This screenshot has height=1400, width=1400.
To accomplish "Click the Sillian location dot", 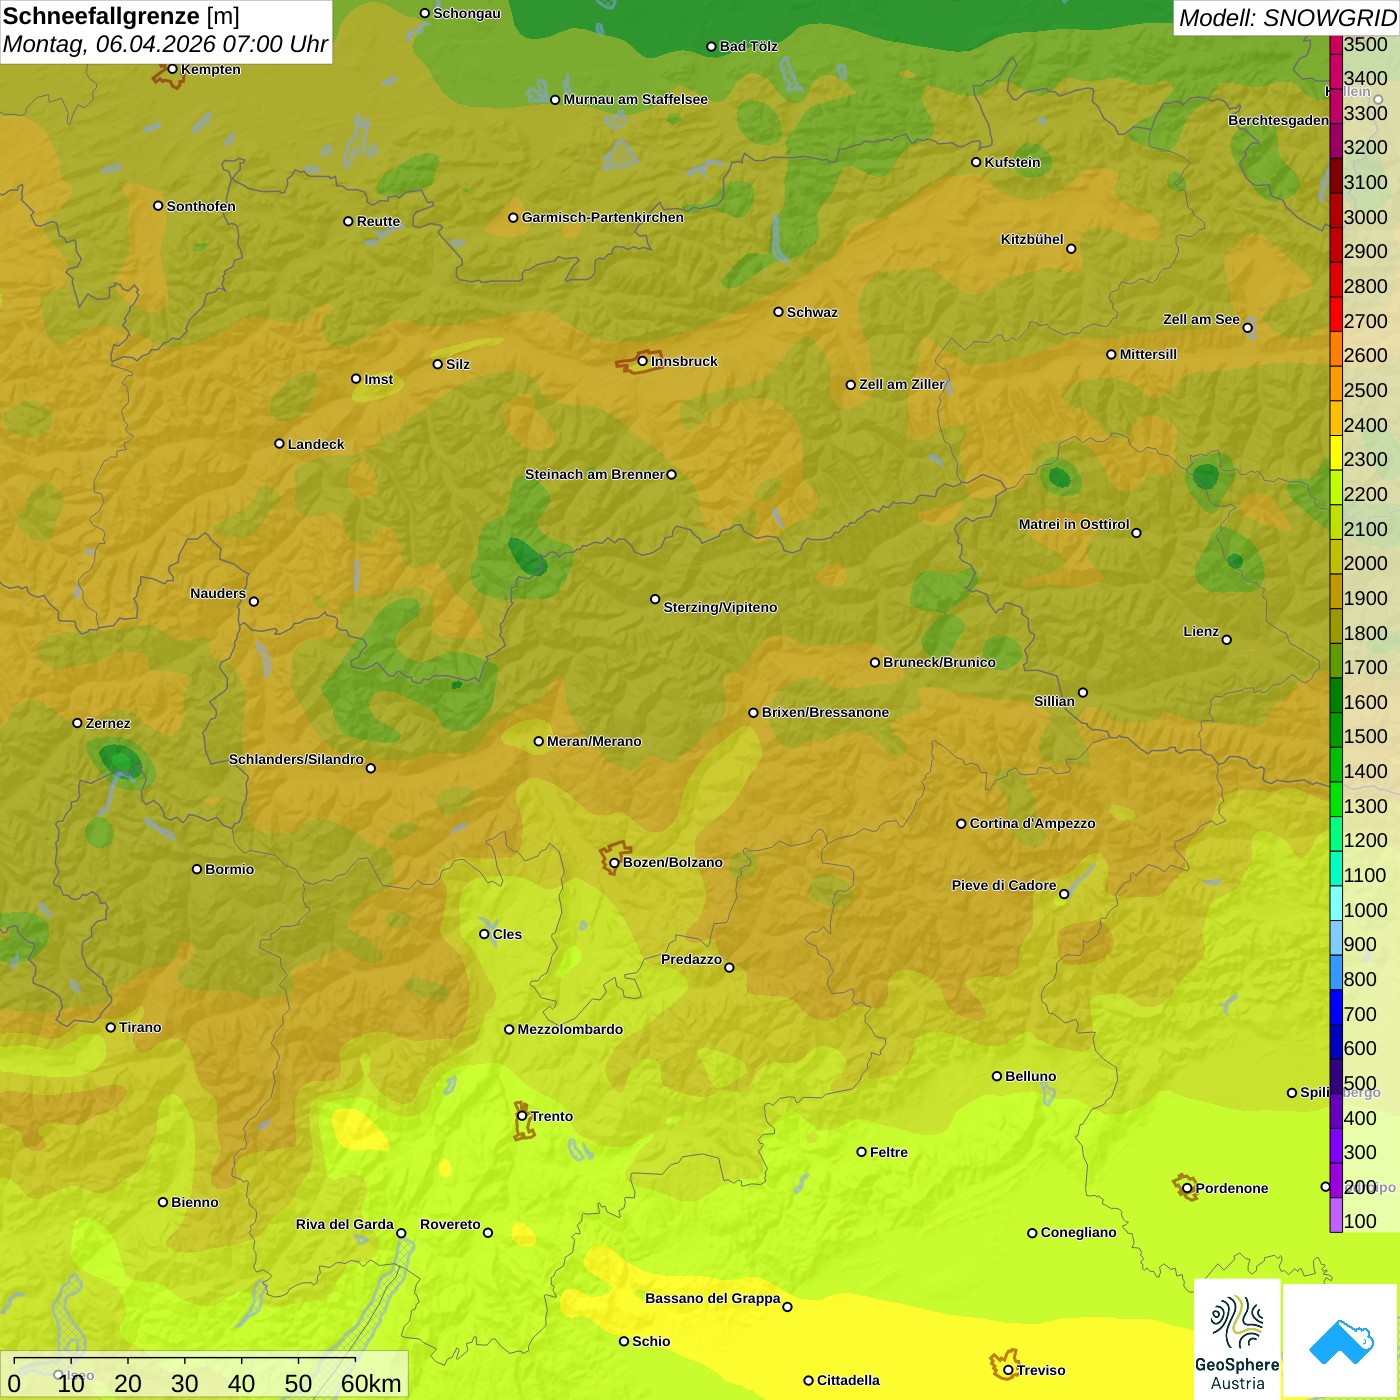I will (1083, 692).
